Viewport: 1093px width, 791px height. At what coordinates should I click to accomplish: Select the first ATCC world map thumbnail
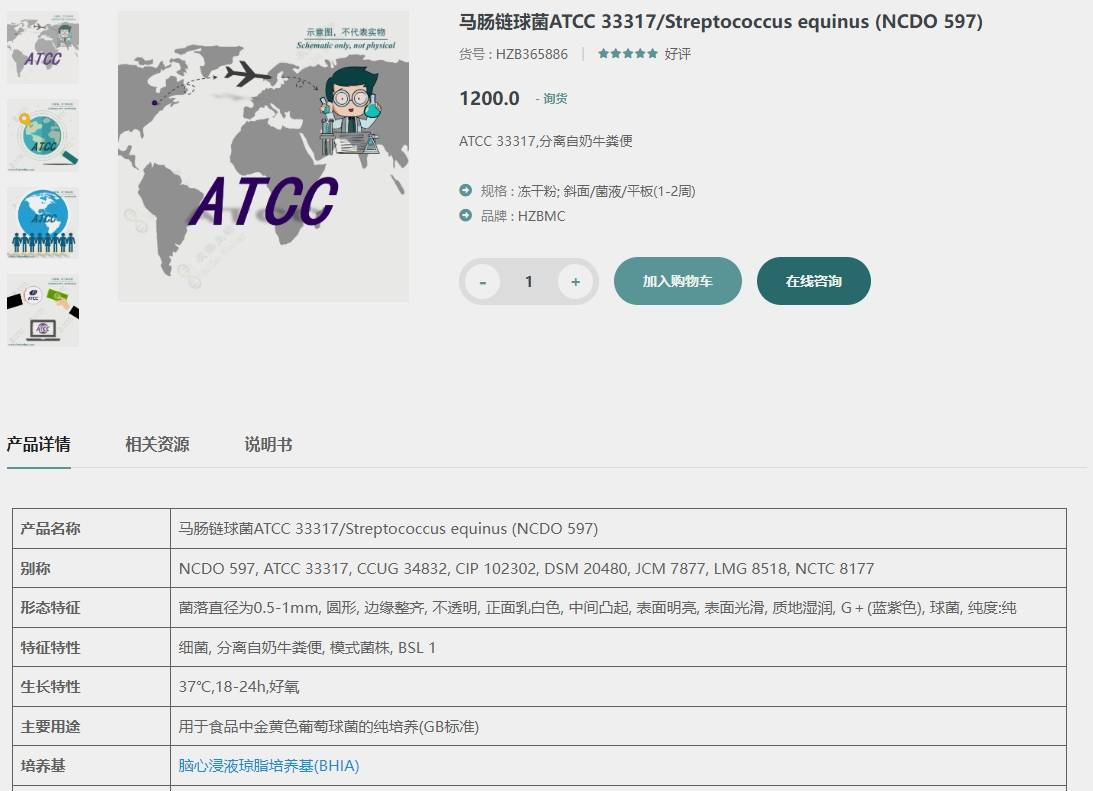click(x=43, y=47)
